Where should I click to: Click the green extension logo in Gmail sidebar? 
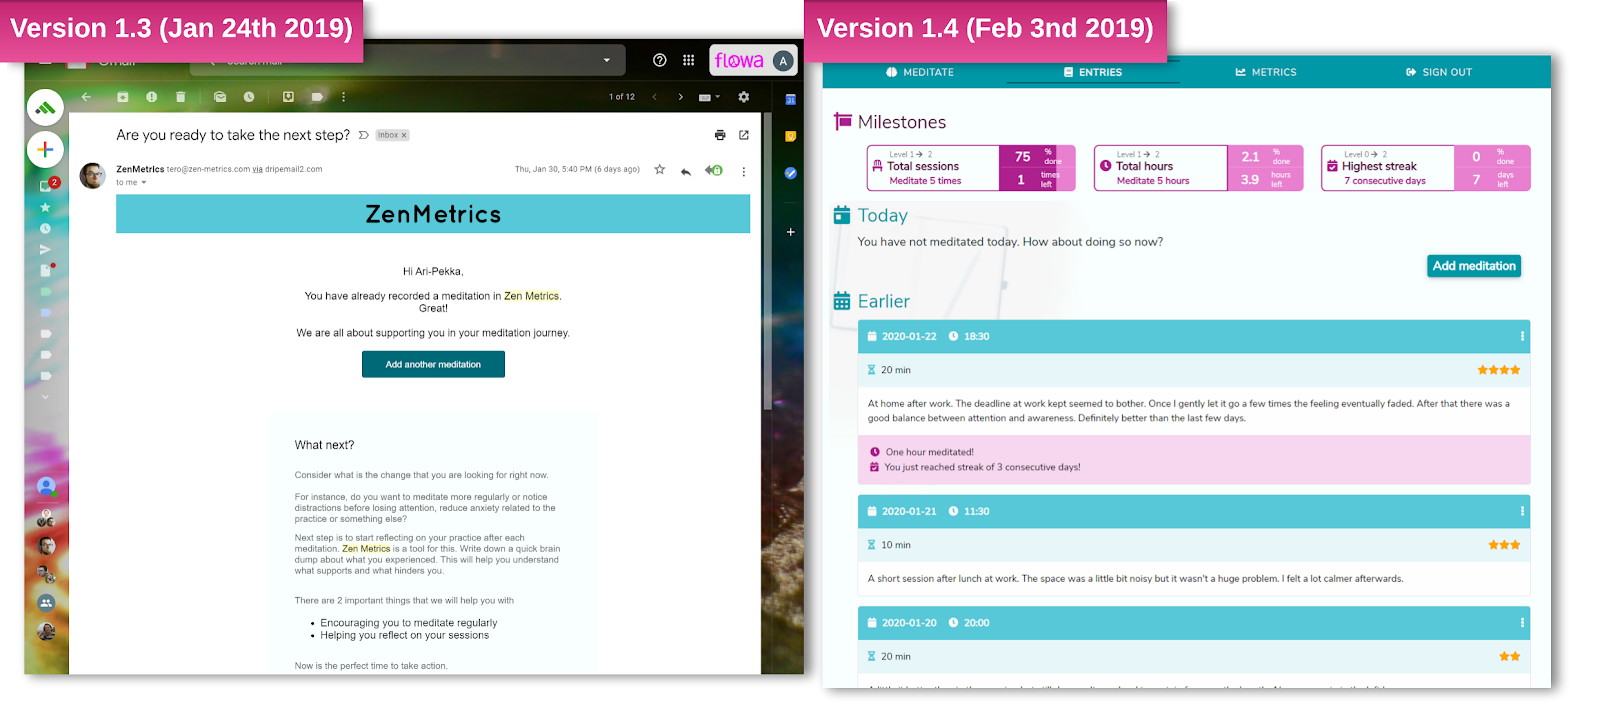click(x=45, y=107)
